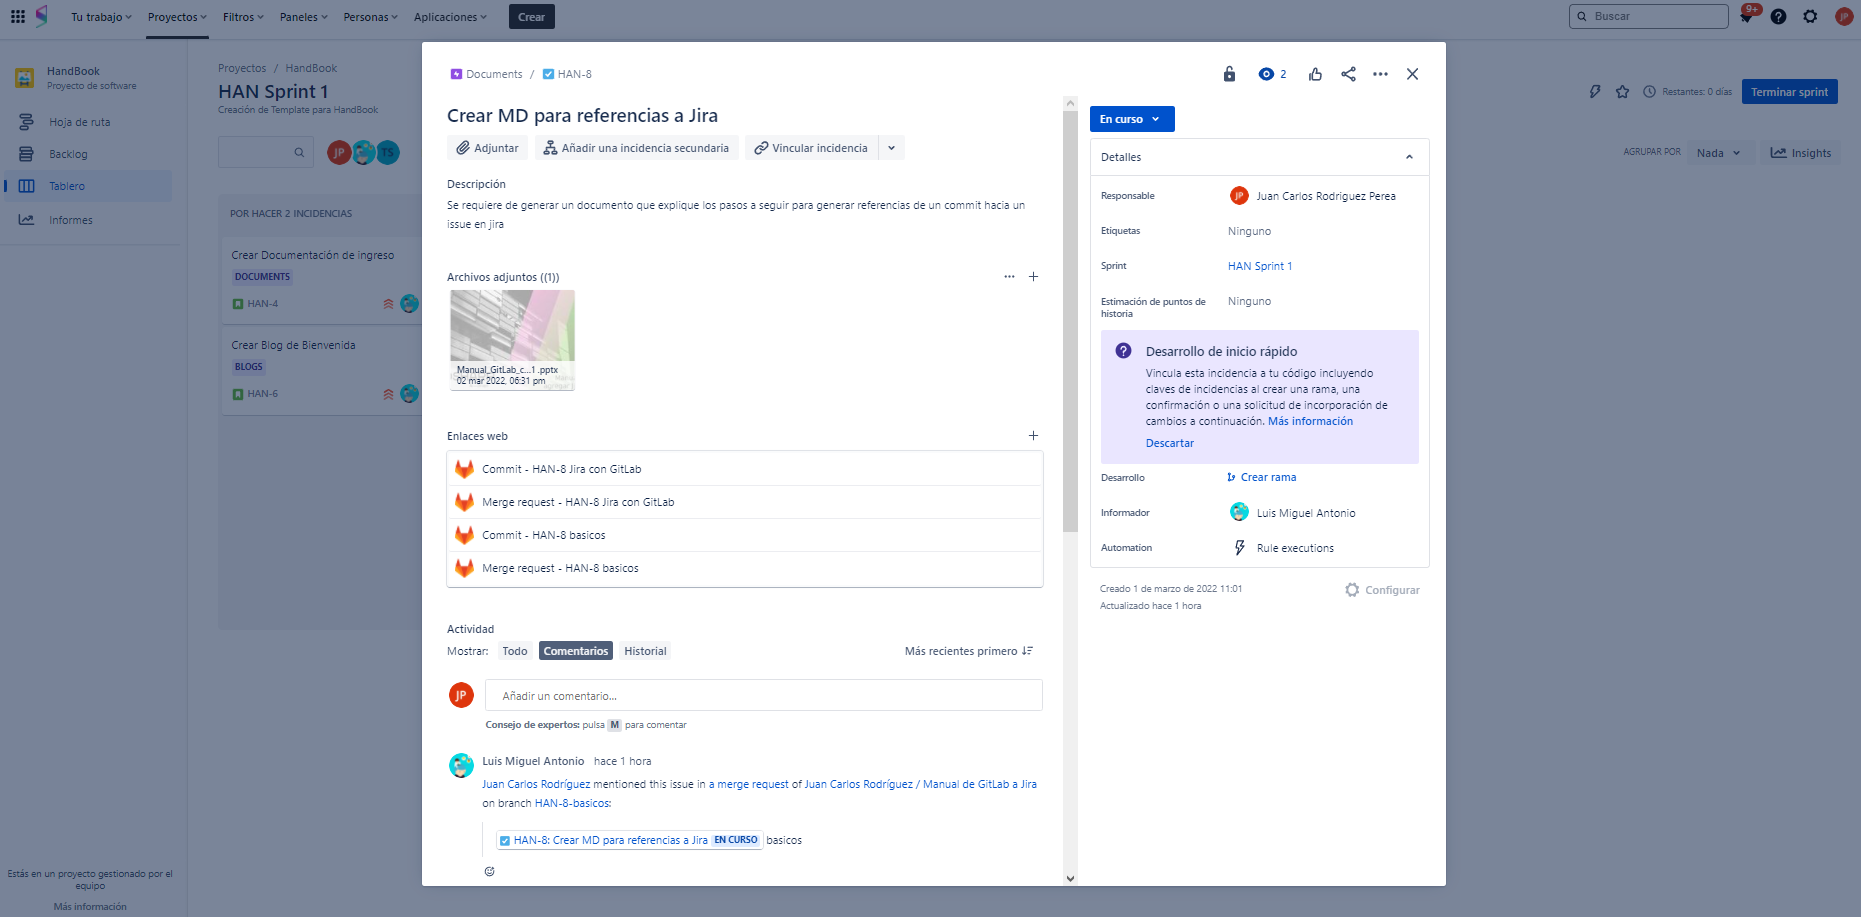Select the Todo activity tab
Viewport: 1861px width, 917px height.
(x=515, y=651)
